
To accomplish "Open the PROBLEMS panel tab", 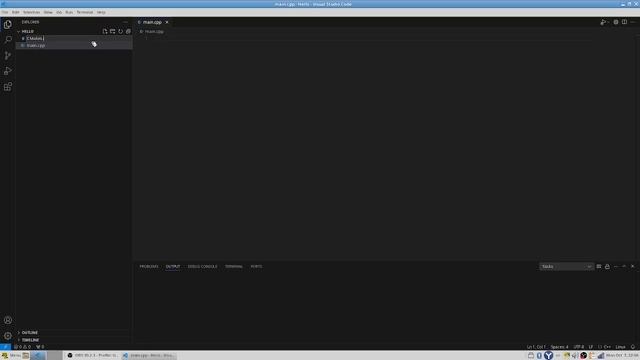I will (x=149, y=267).
